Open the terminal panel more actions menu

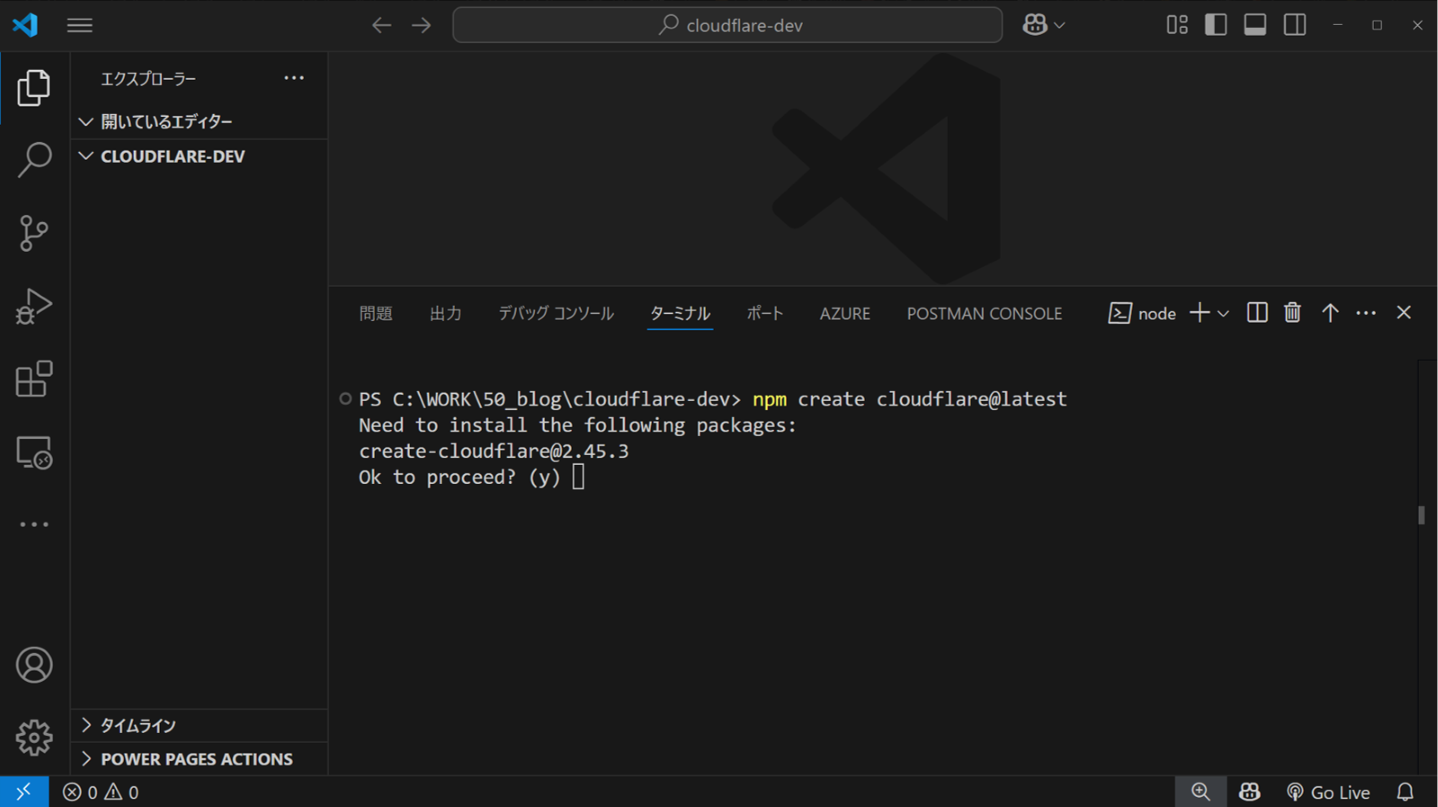1366,313
